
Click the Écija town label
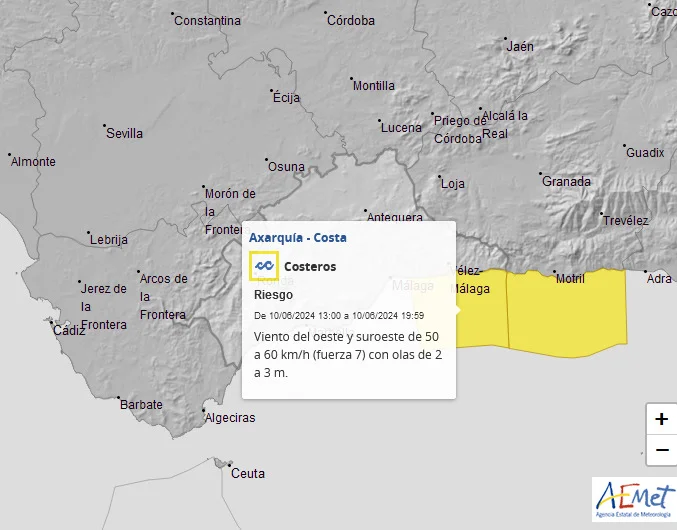coord(286,98)
